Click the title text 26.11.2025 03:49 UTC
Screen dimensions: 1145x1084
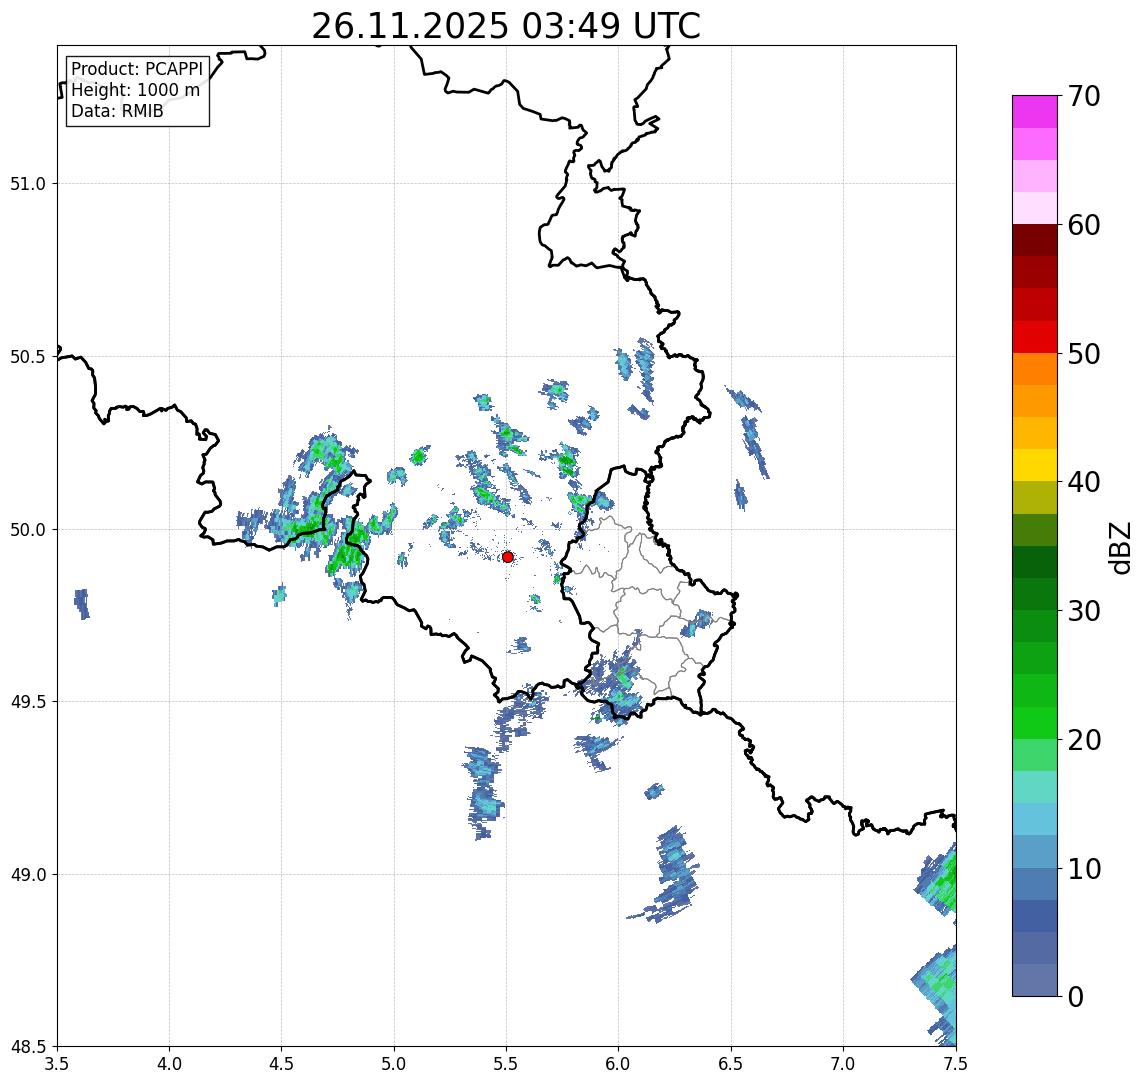(x=506, y=26)
